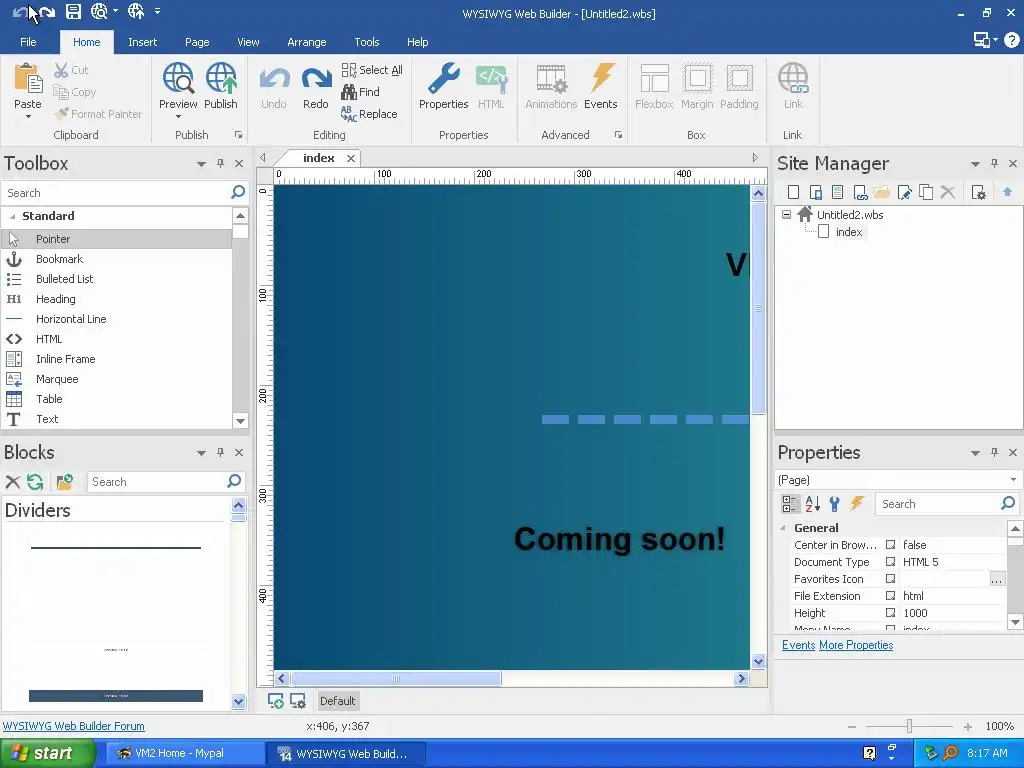Open the WYSIWYG Web Builder Forum link
The width and height of the screenshot is (1024, 768).
point(74,726)
